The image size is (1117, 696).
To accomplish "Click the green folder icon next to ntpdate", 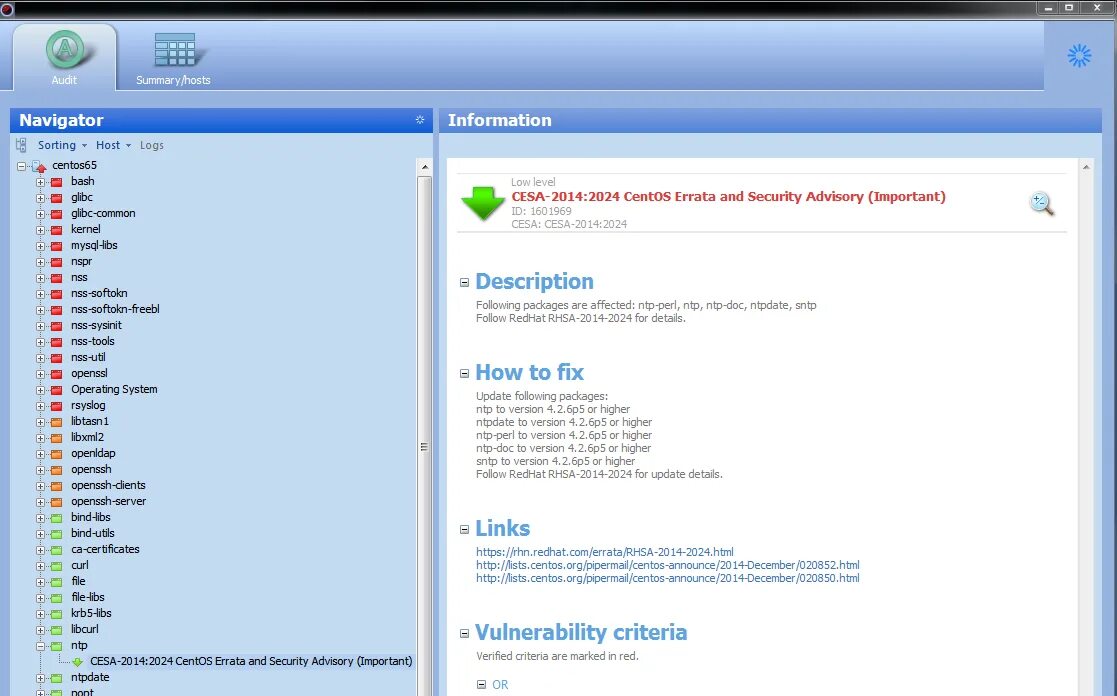I will coord(56,678).
